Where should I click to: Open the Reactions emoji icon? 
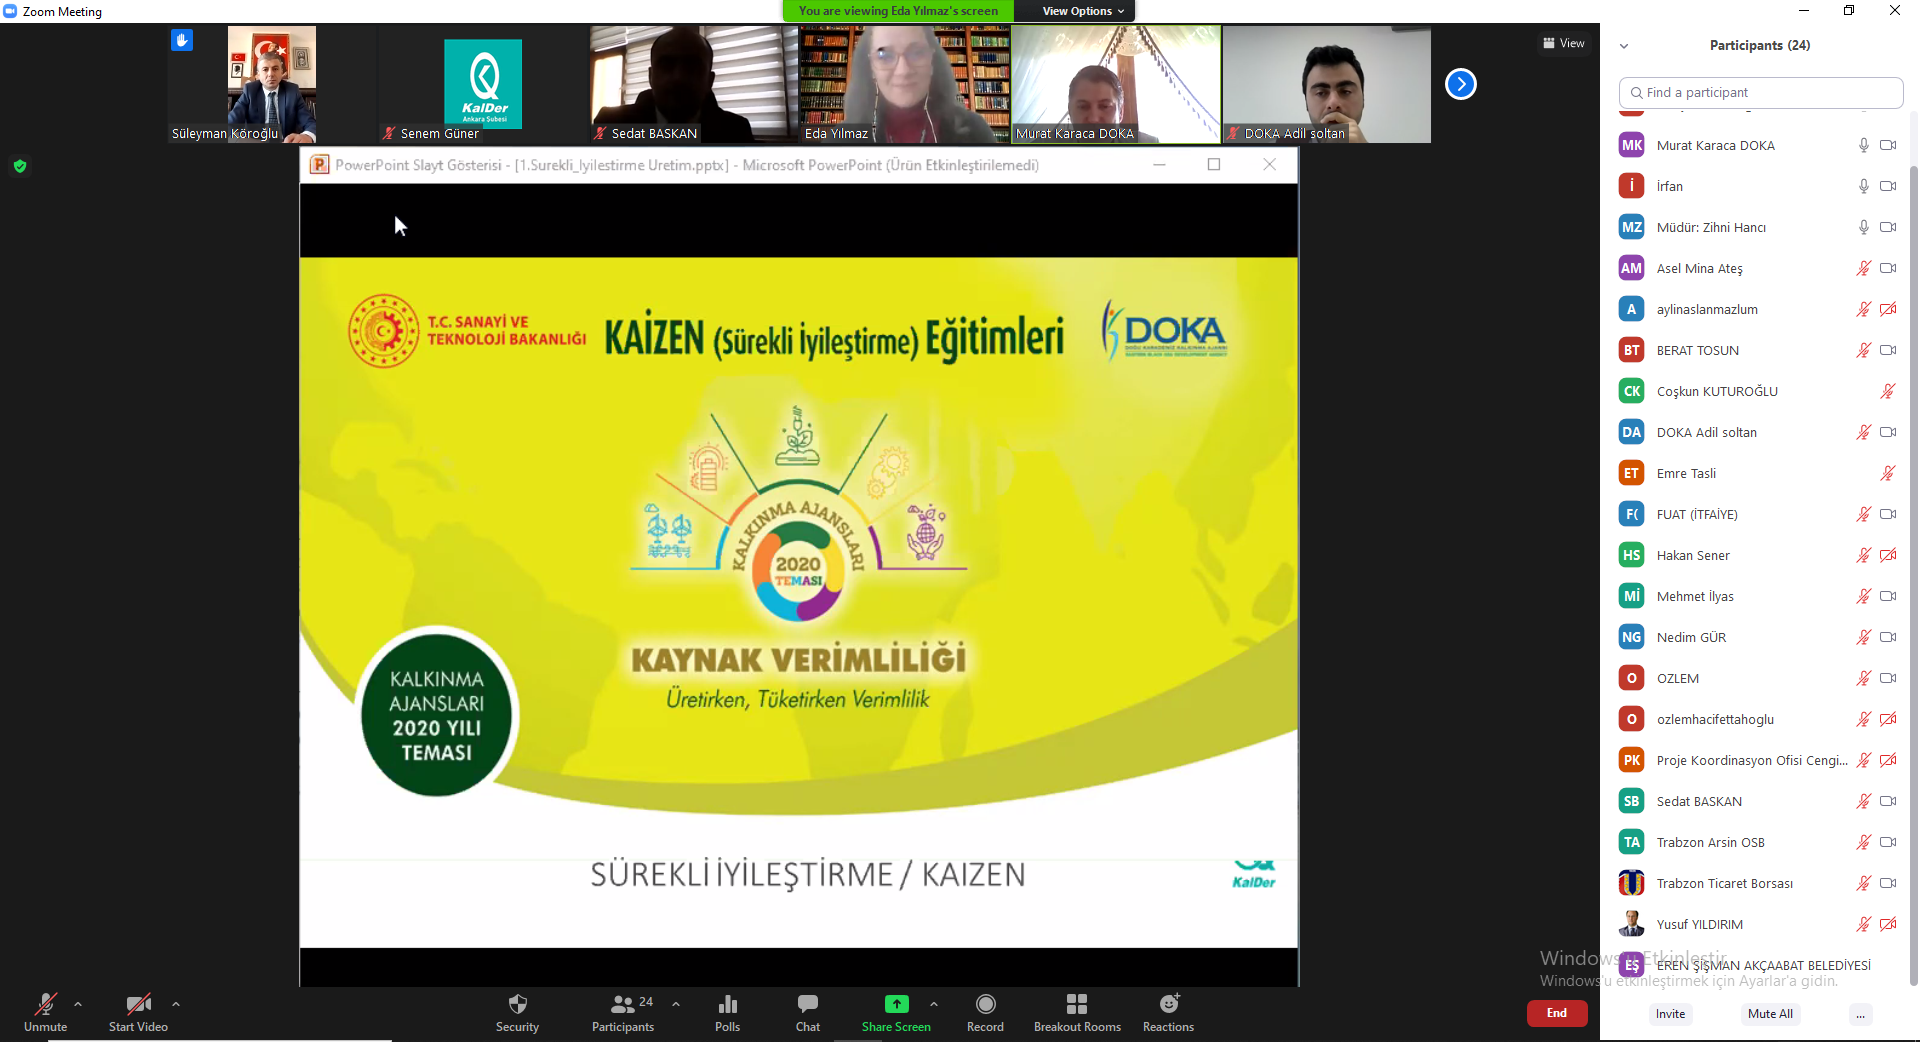tap(1168, 1004)
